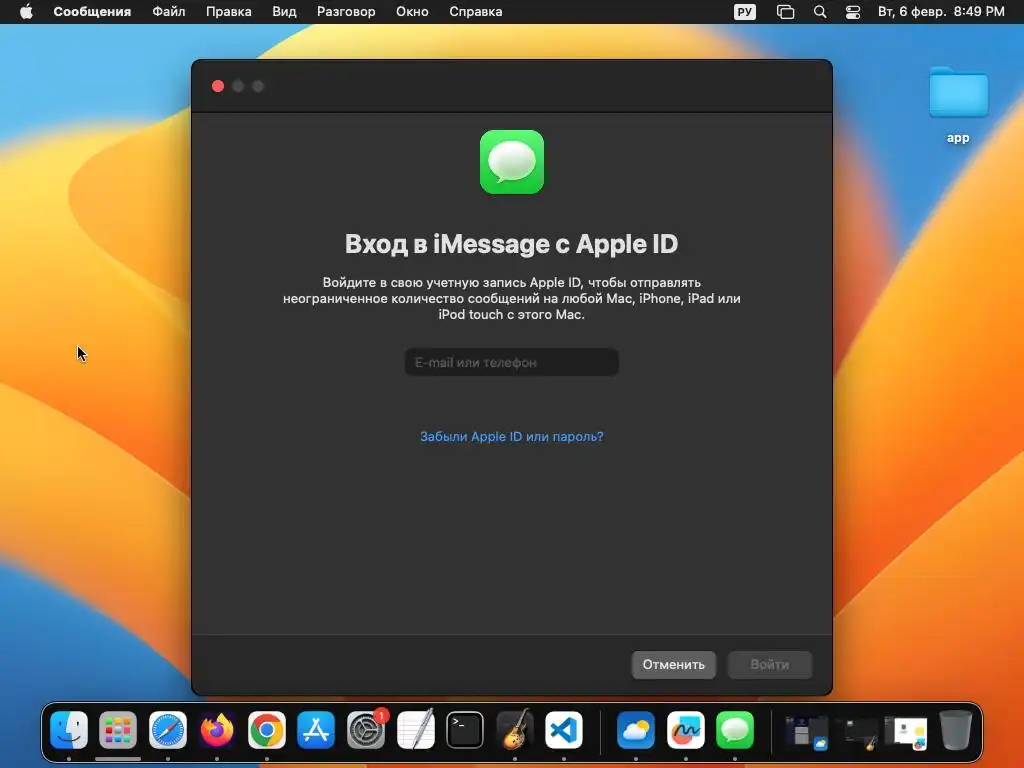The width and height of the screenshot is (1024, 768).
Task: Click the Messages icon in the dock
Action: tap(735, 729)
